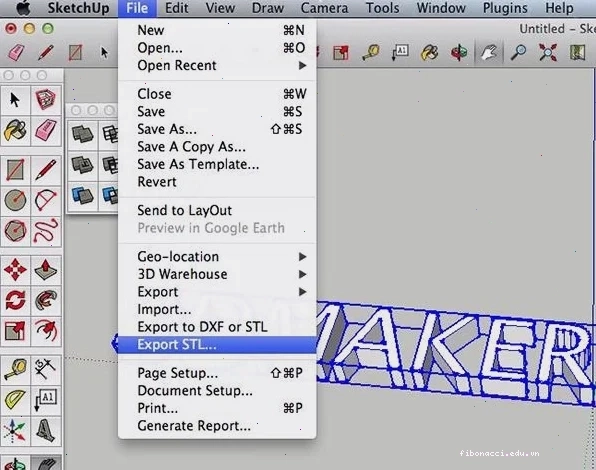Click the top-left solid tools palette icon
This screenshot has height=470, width=596.
pyautogui.click(x=82, y=134)
